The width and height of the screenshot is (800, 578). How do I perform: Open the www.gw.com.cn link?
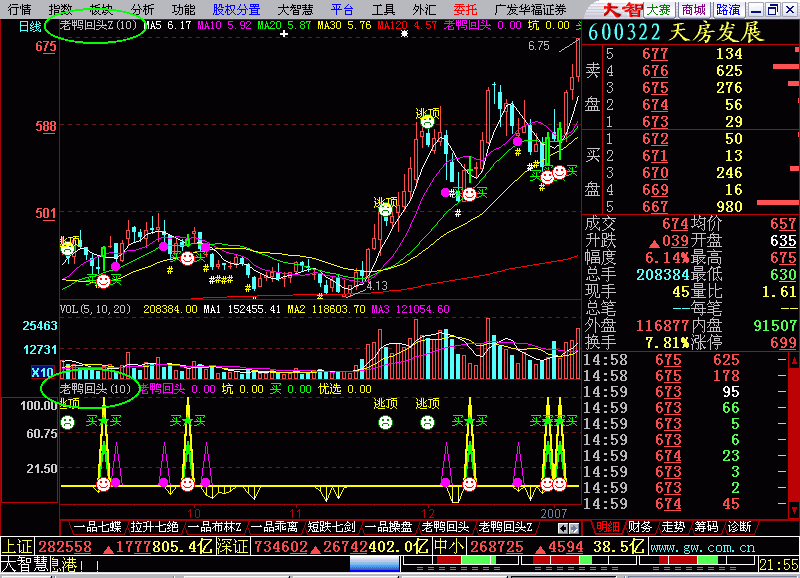tap(702, 547)
